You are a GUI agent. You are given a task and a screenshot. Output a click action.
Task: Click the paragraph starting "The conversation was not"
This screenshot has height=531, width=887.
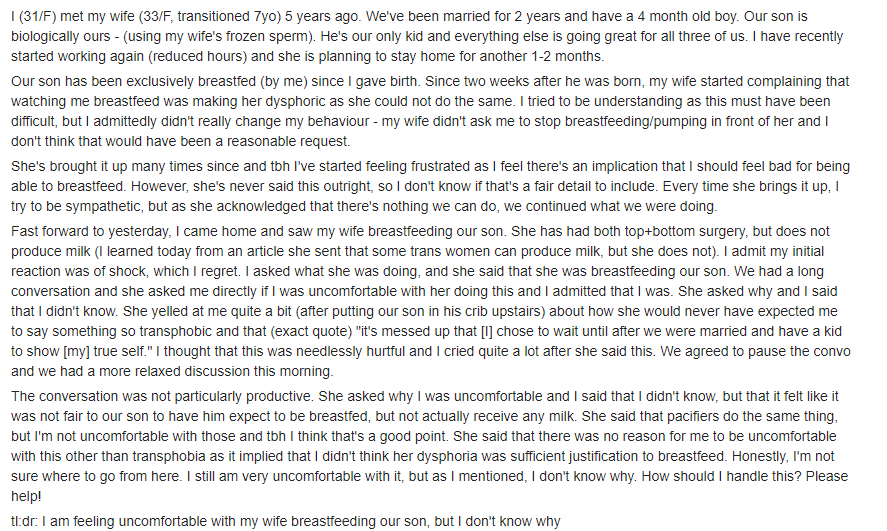click(429, 446)
